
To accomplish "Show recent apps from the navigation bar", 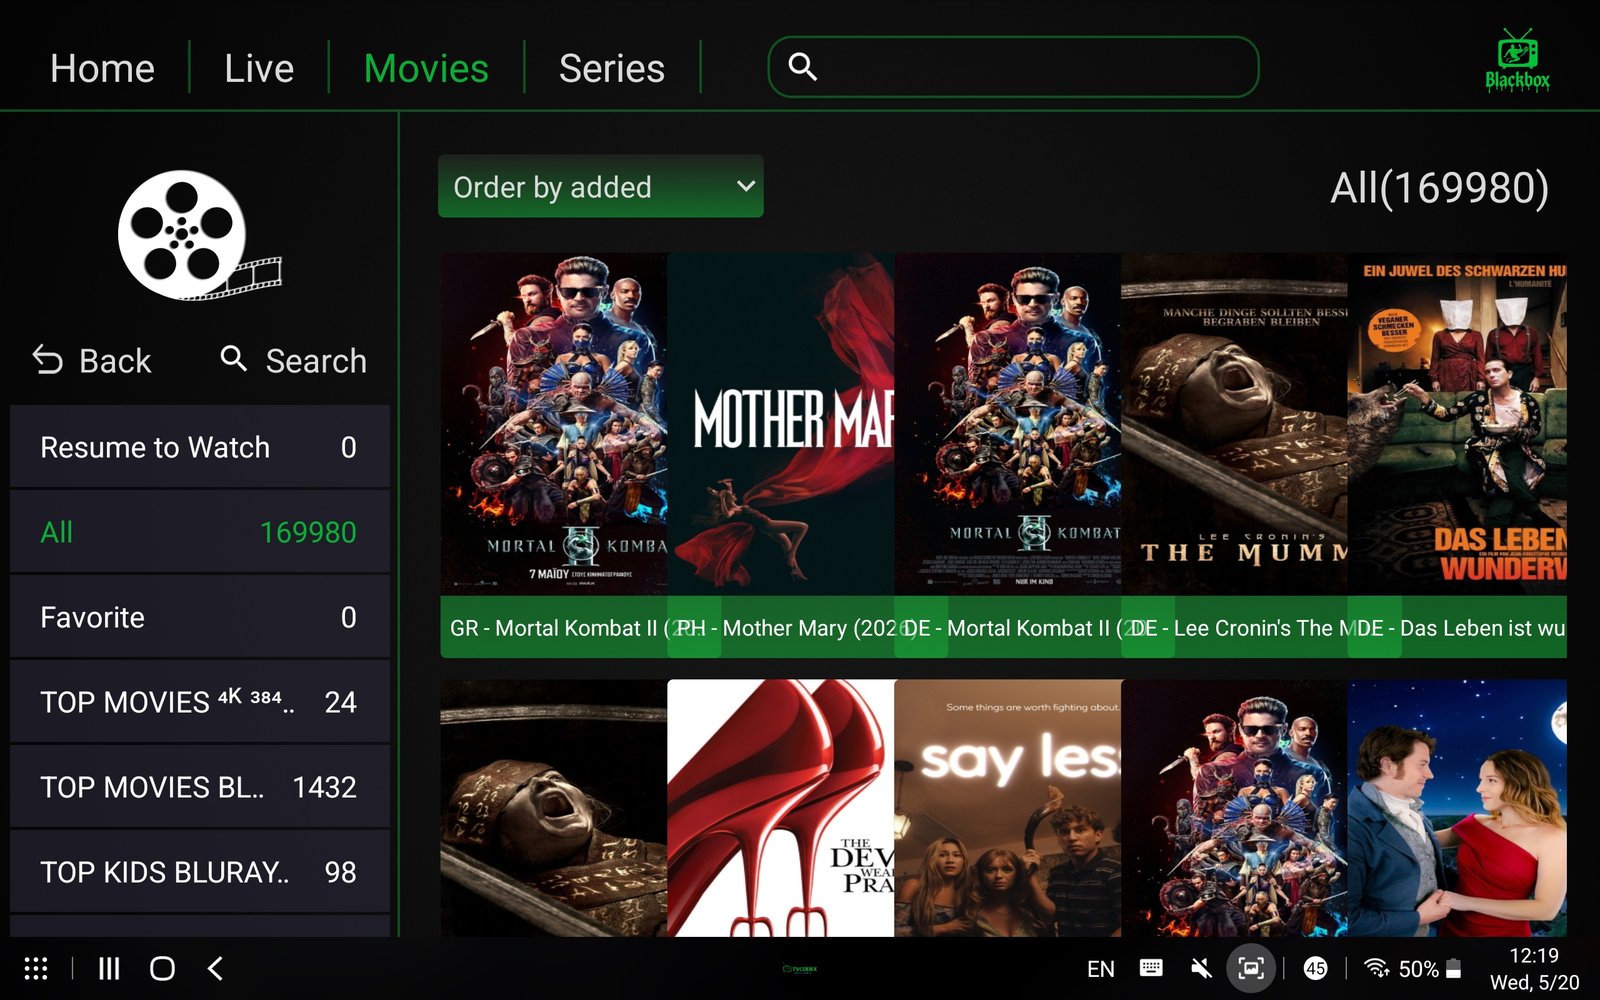I will click(109, 968).
